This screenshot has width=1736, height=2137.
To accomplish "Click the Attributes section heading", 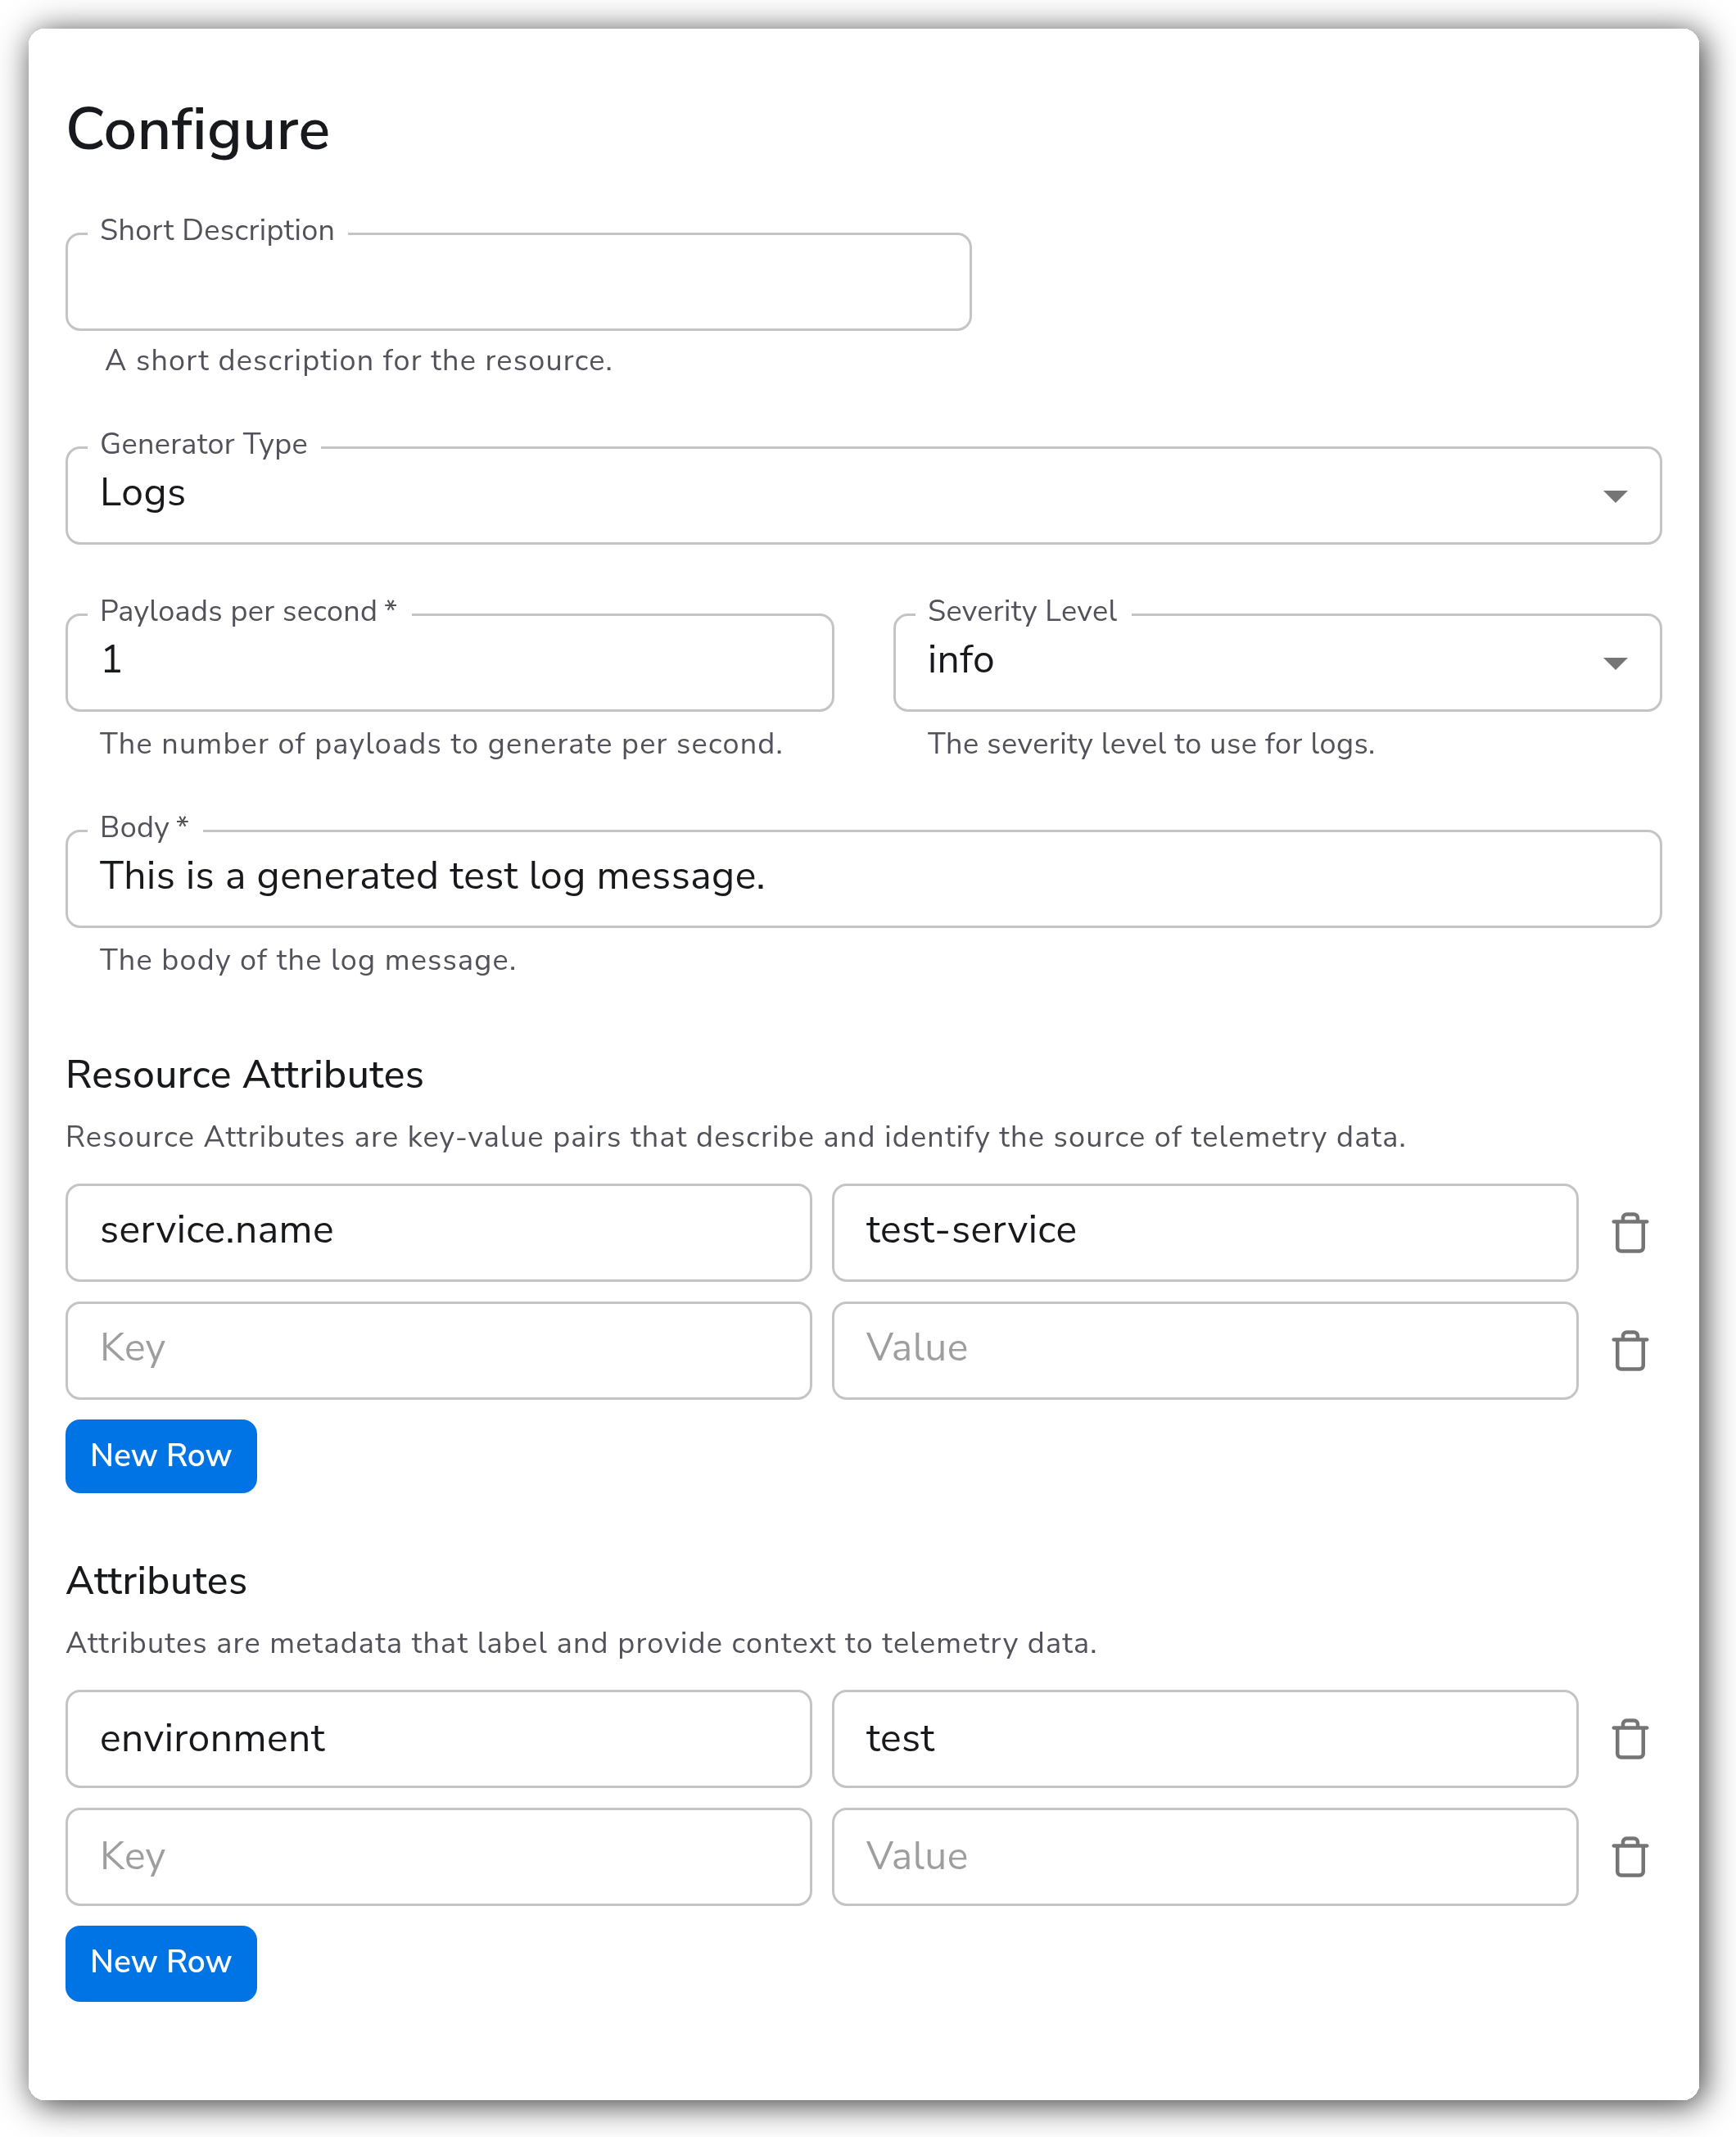I will pyautogui.click(x=156, y=1581).
